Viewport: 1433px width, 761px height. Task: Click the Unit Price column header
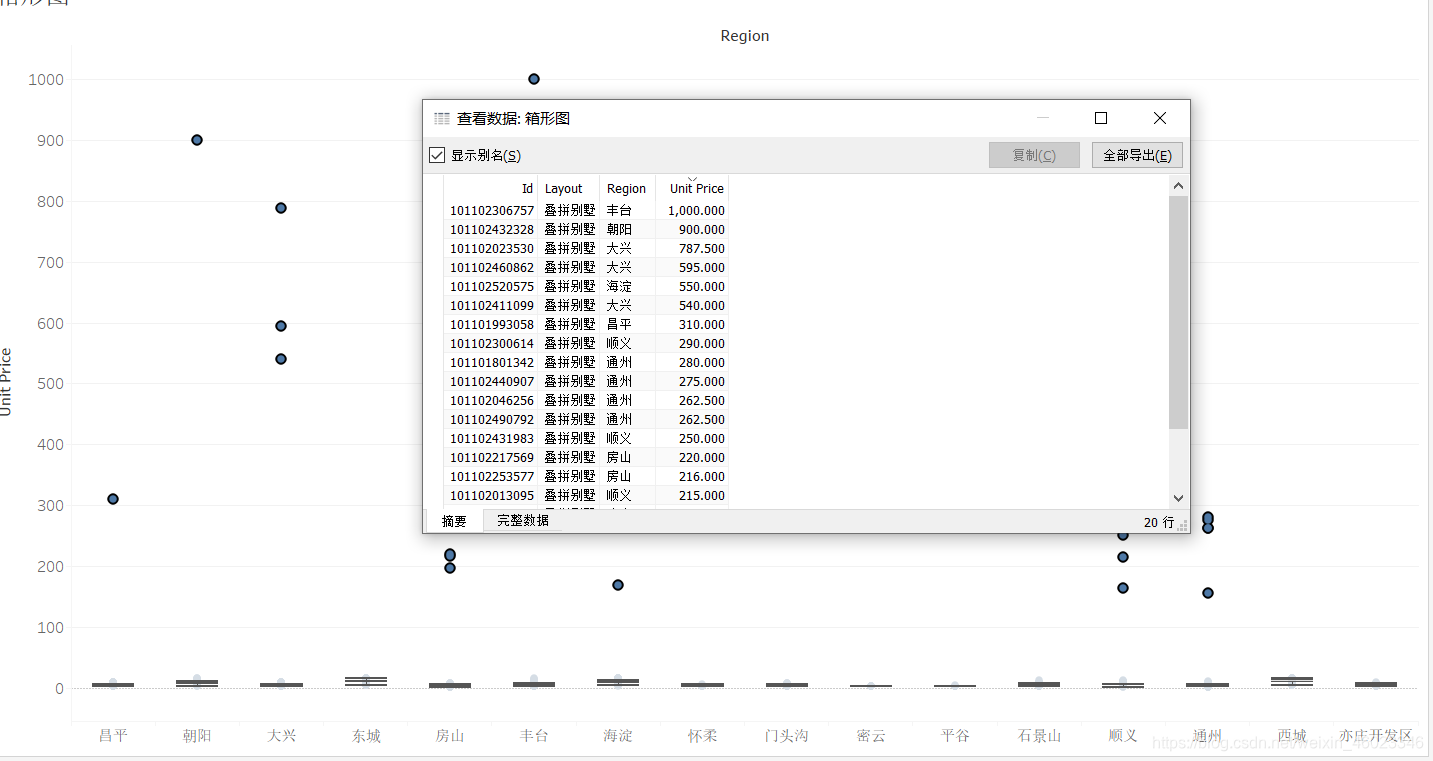pyautogui.click(x=692, y=188)
